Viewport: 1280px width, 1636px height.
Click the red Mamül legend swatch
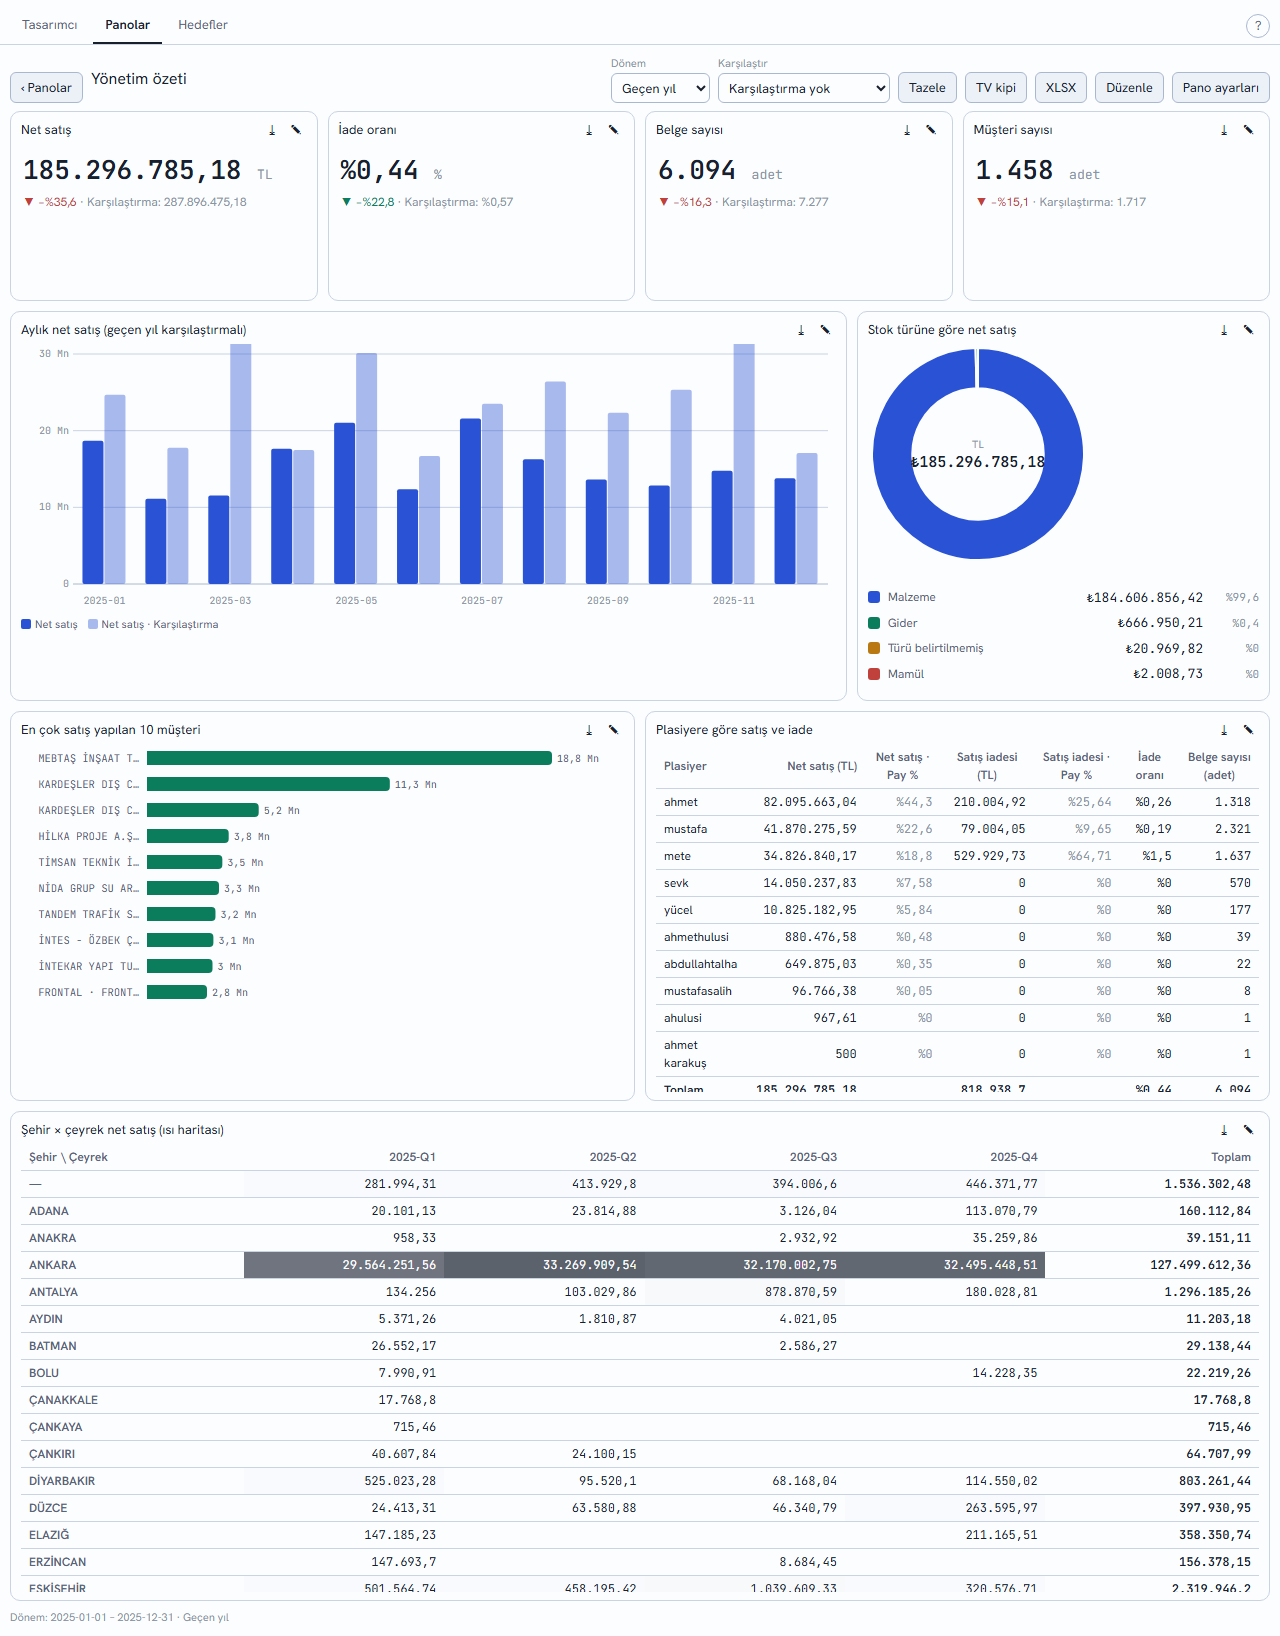(x=874, y=674)
